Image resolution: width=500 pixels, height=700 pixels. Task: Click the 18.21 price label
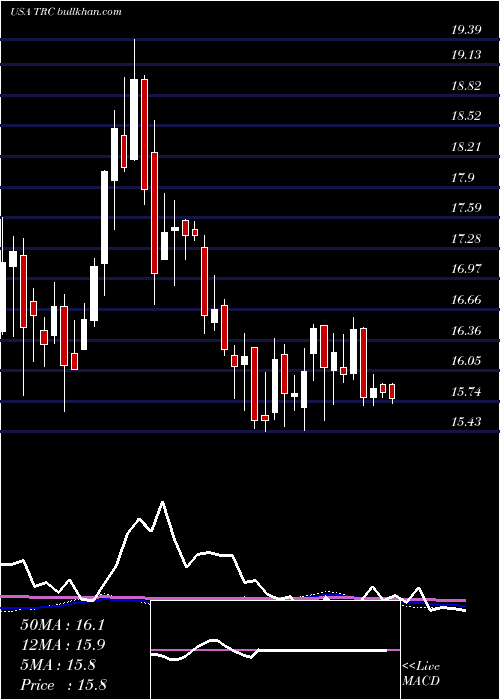click(x=466, y=147)
